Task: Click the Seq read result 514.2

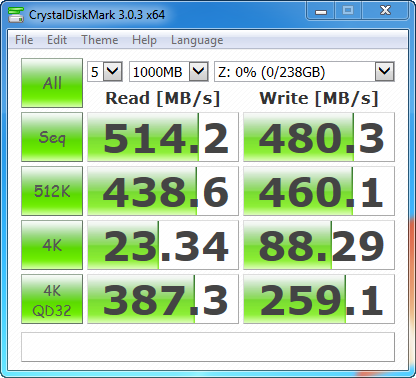Action: pos(163,137)
